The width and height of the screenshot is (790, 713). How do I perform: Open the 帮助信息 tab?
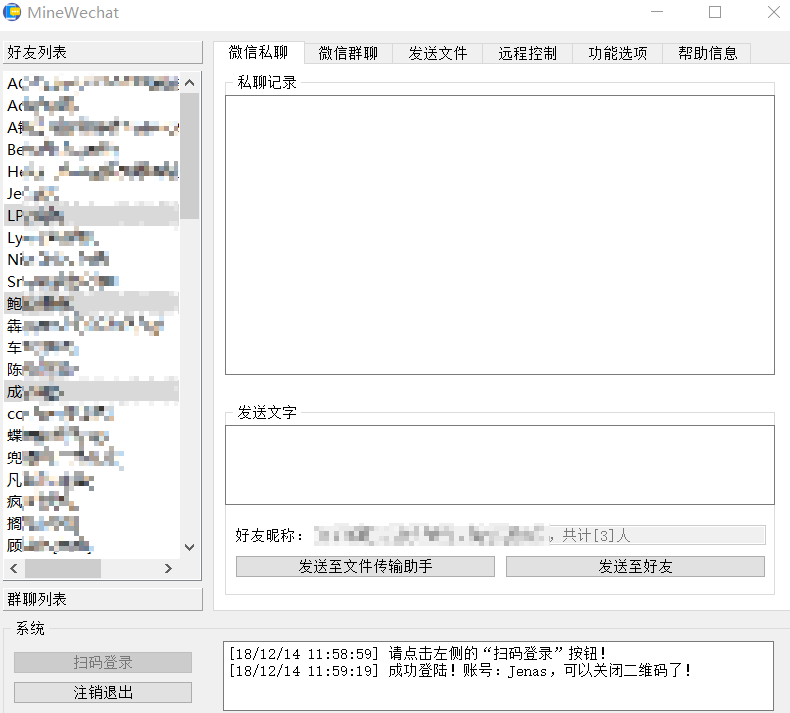pos(707,53)
